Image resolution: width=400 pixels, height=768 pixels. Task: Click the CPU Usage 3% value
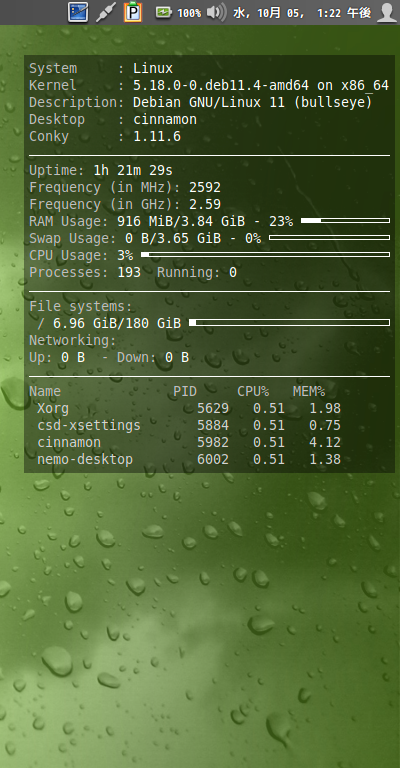(x=125, y=256)
